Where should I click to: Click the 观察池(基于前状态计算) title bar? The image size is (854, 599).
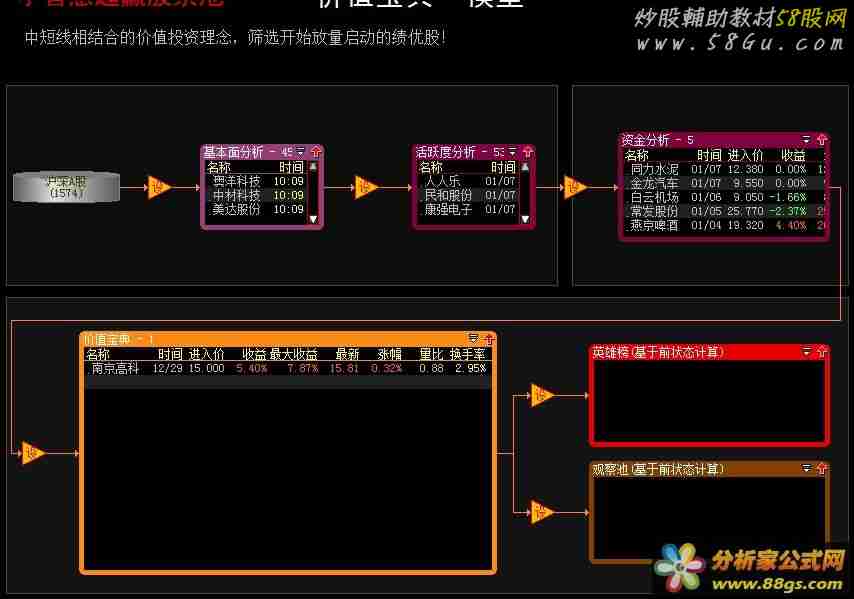point(709,469)
